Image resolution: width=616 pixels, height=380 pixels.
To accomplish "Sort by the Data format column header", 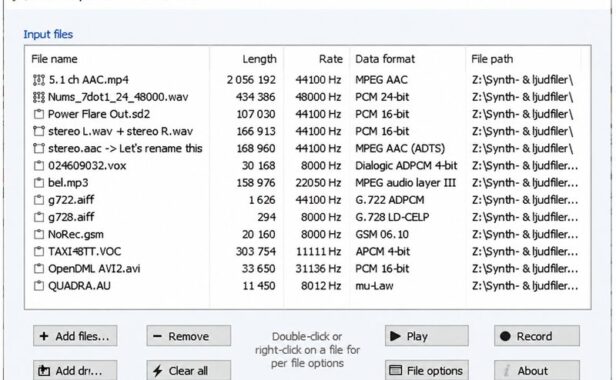I will coord(385,59).
